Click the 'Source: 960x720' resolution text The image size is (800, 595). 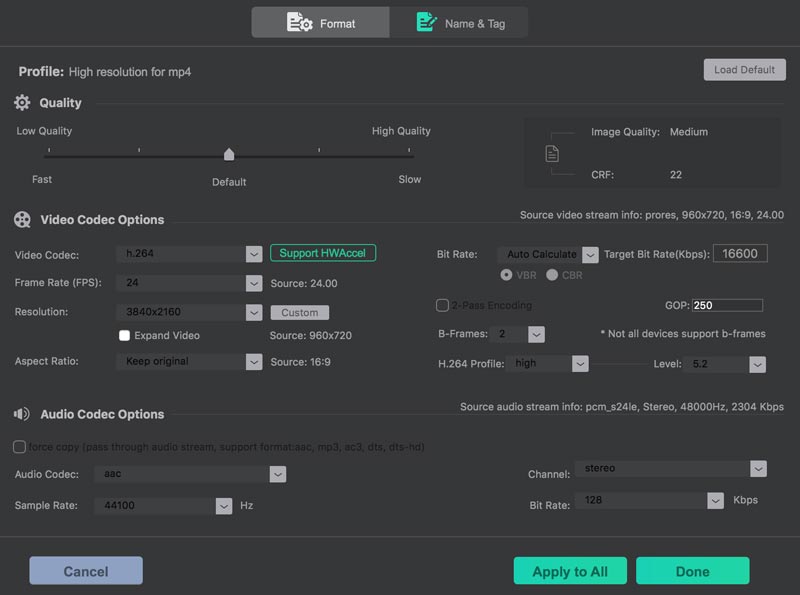pyautogui.click(x=311, y=335)
